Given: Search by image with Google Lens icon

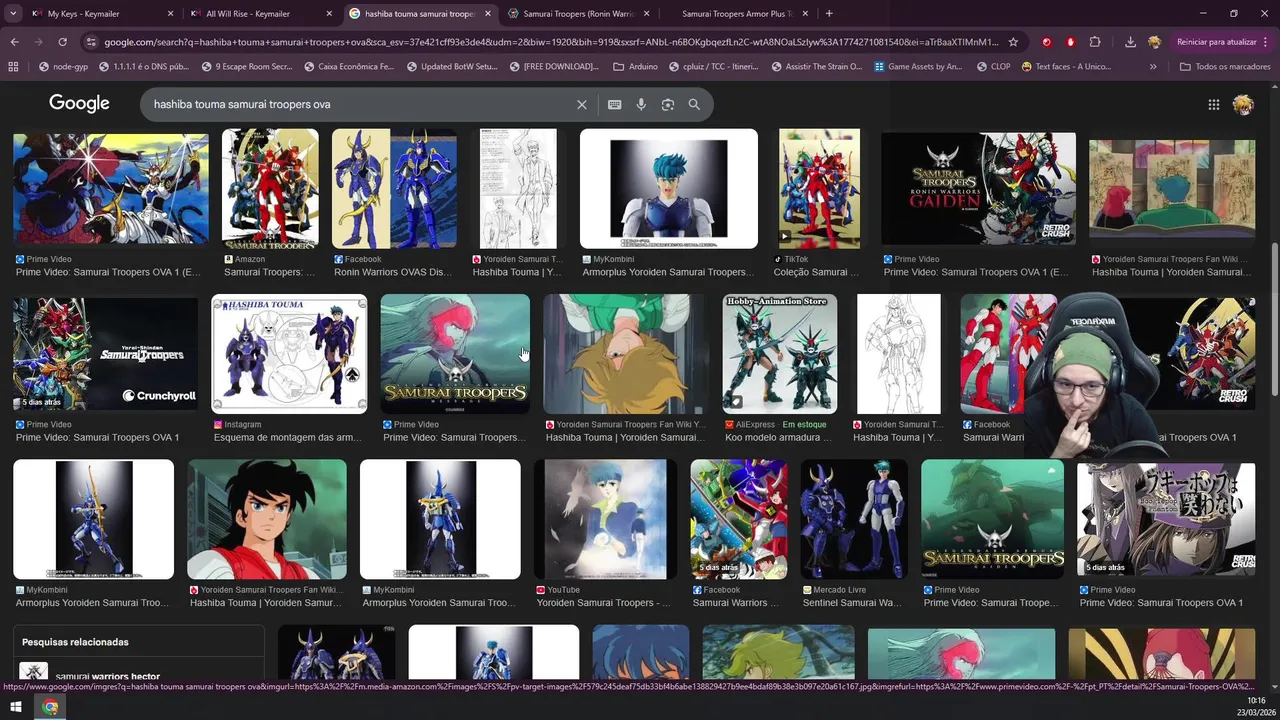Looking at the screenshot, I should pos(668,104).
